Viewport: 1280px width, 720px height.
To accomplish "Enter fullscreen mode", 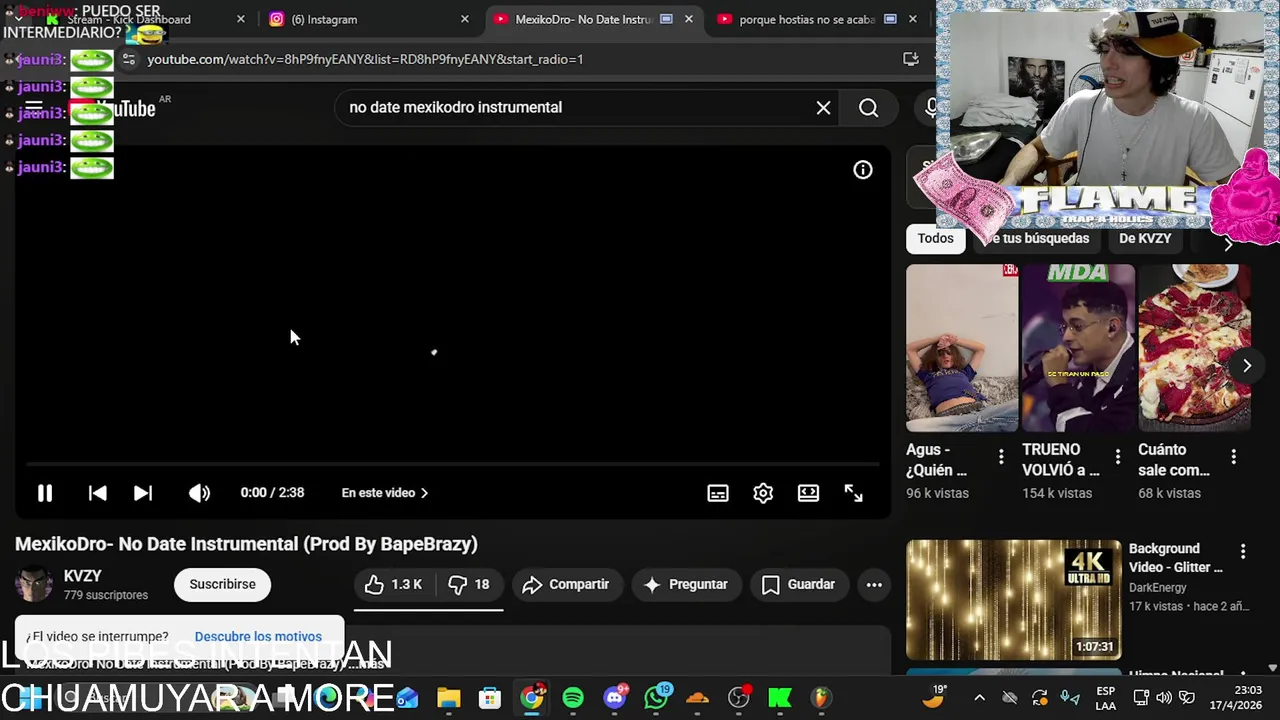I will tap(853, 493).
